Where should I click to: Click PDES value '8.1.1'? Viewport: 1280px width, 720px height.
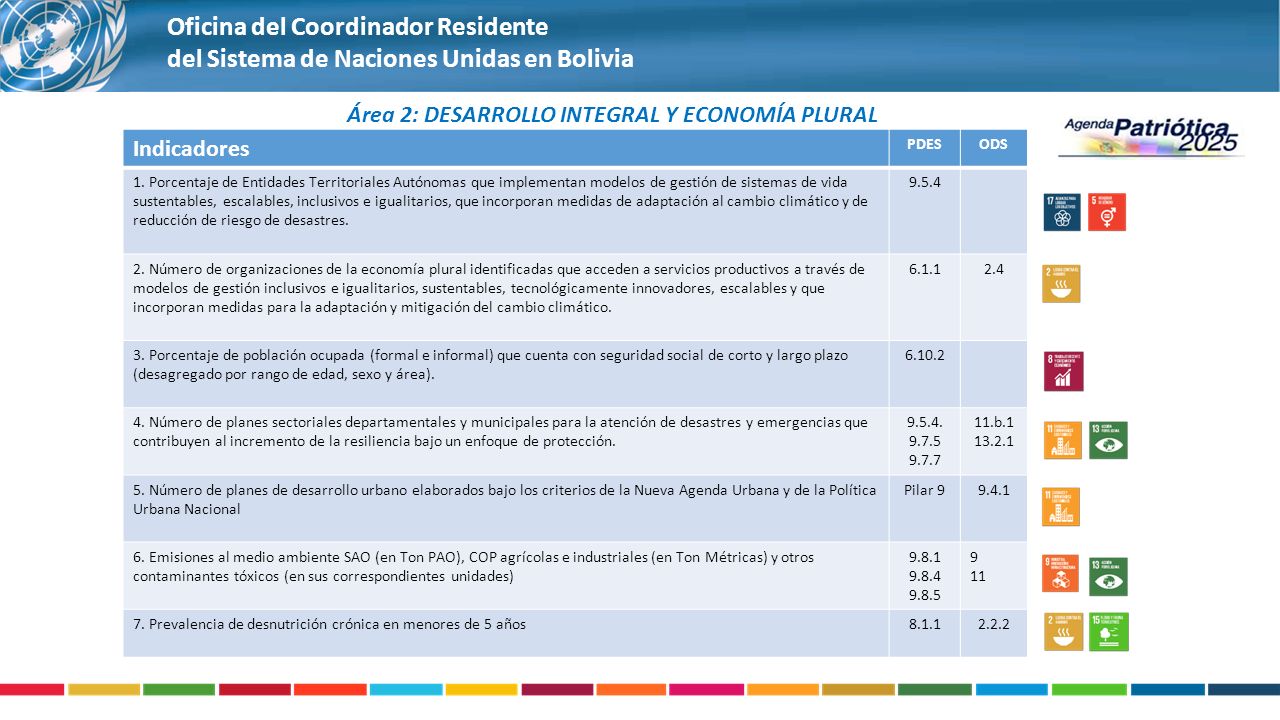(924, 624)
